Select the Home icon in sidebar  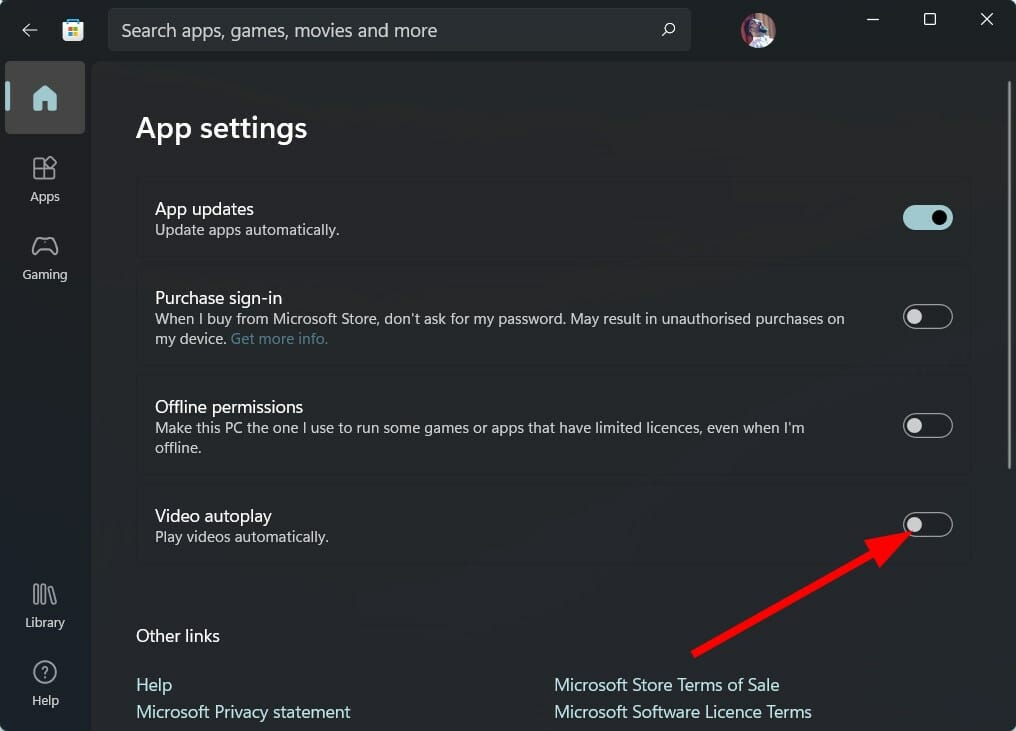(x=44, y=97)
